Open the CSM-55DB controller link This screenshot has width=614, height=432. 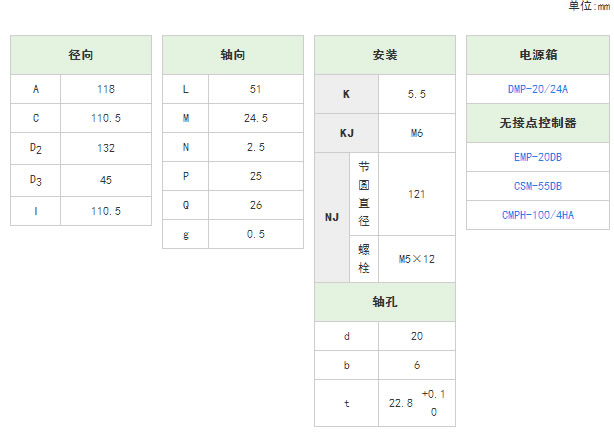pyautogui.click(x=538, y=186)
